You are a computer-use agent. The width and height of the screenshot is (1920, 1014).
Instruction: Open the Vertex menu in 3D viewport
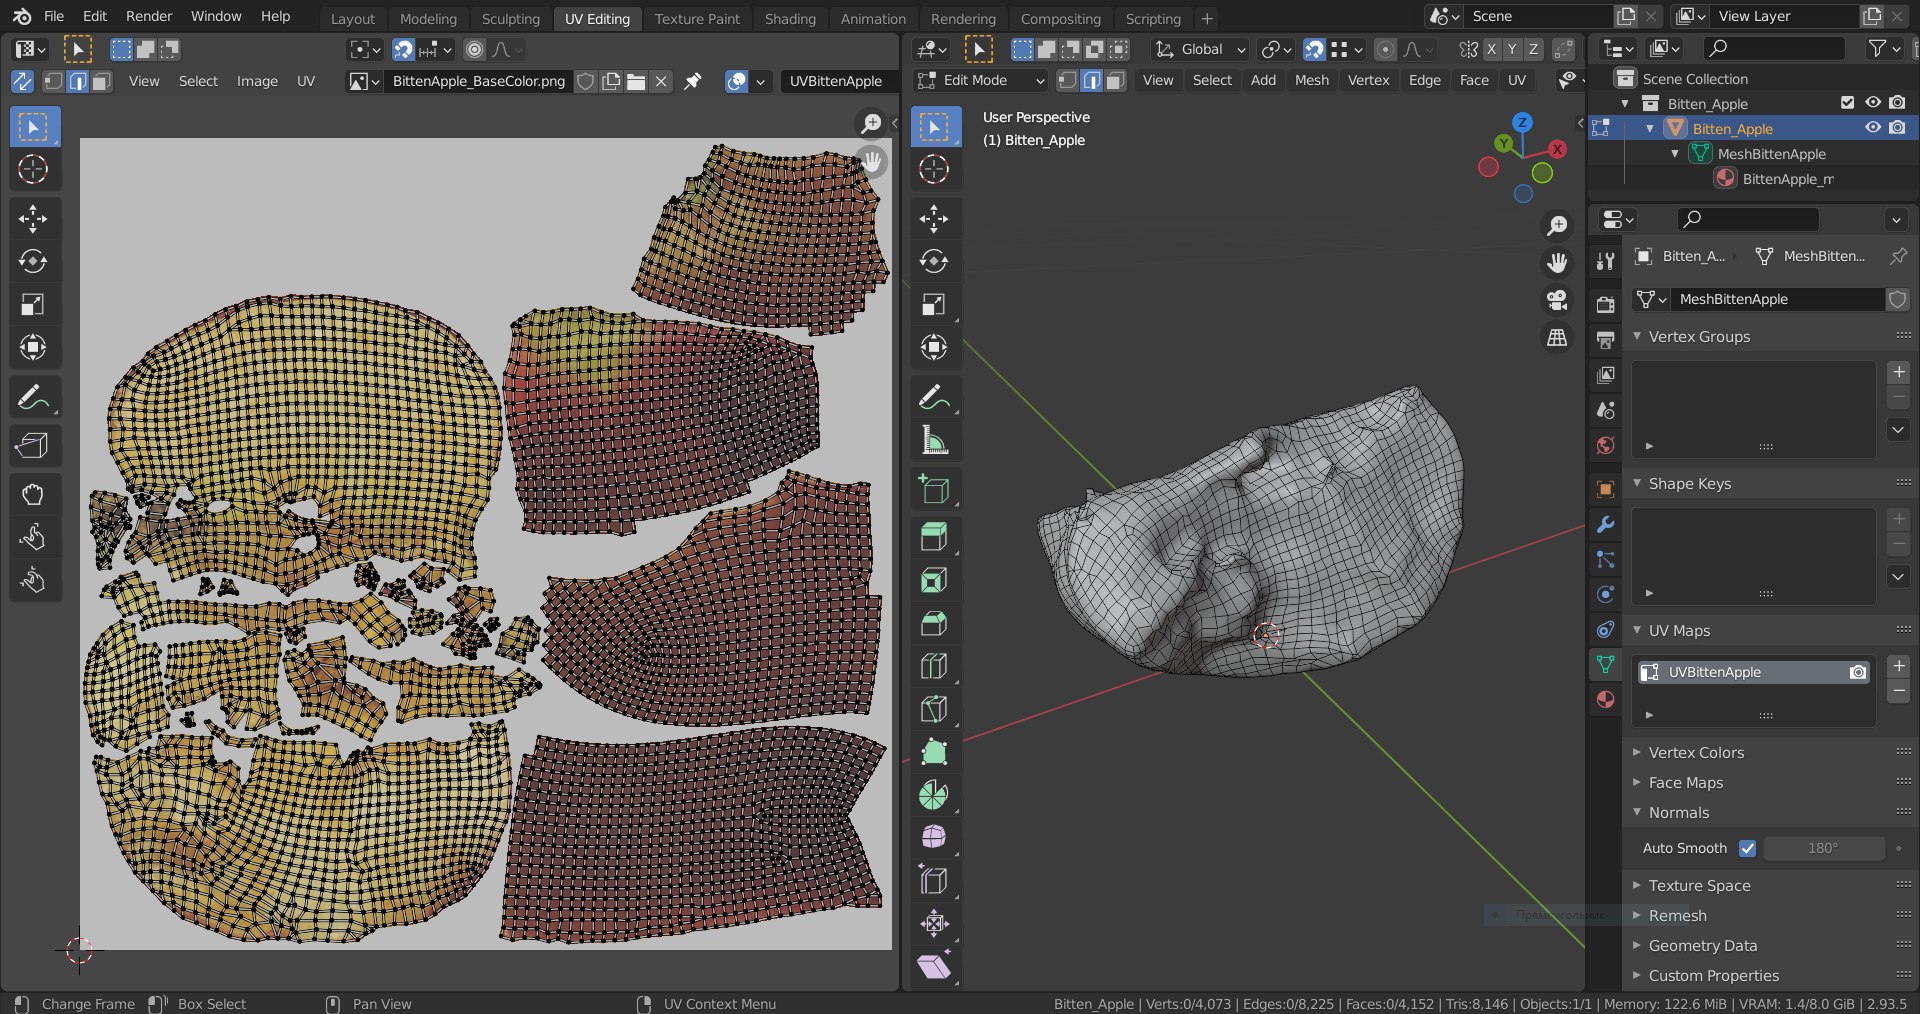pyautogui.click(x=1368, y=80)
